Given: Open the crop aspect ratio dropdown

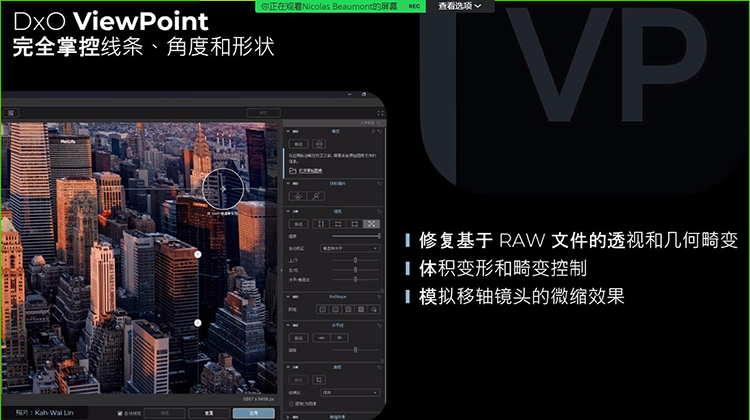Looking at the screenshot, I should coord(350,392).
